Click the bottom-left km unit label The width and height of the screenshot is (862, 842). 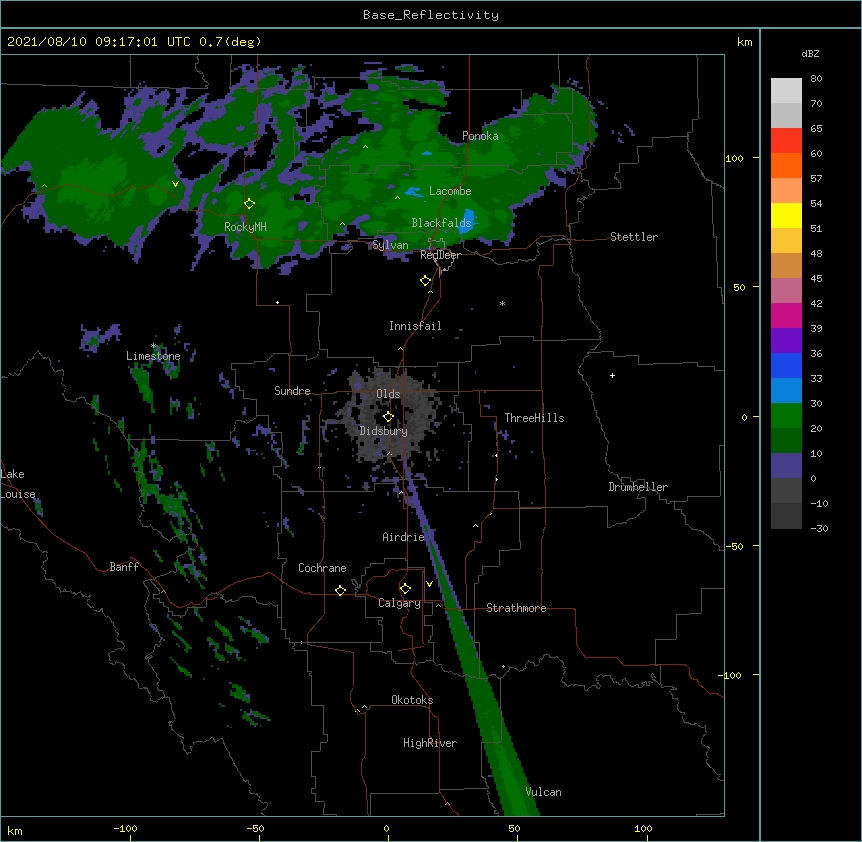coord(14,830)
